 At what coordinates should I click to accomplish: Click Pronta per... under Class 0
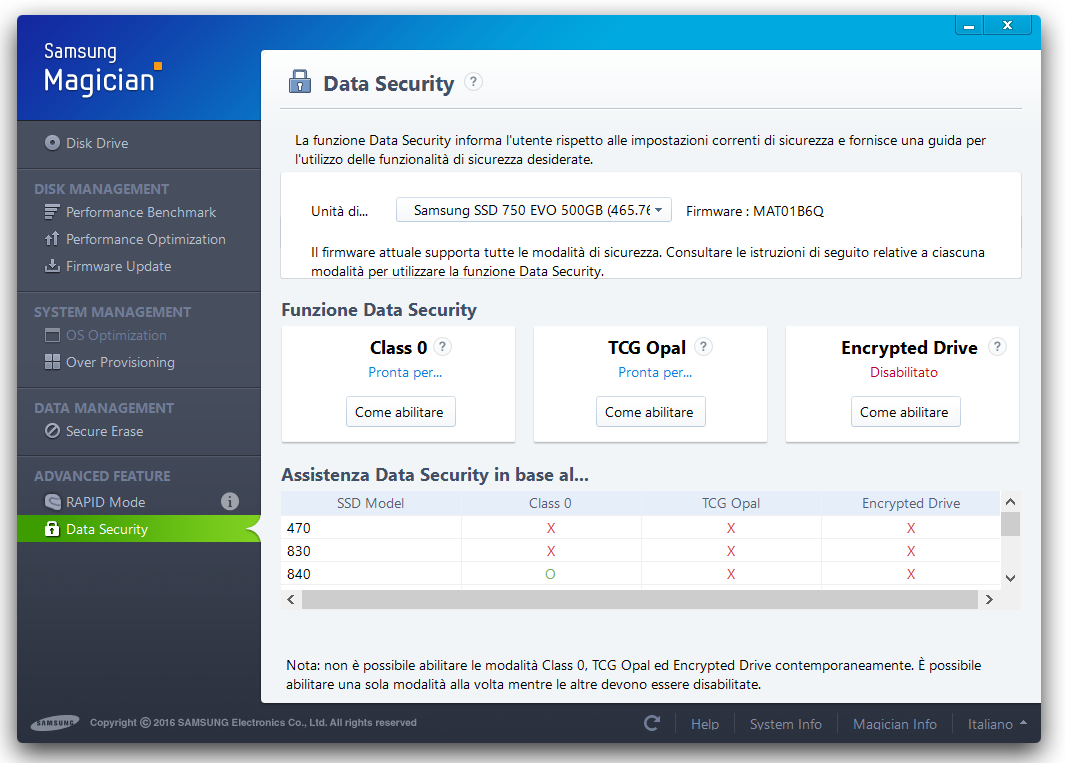tap(405, 372)
